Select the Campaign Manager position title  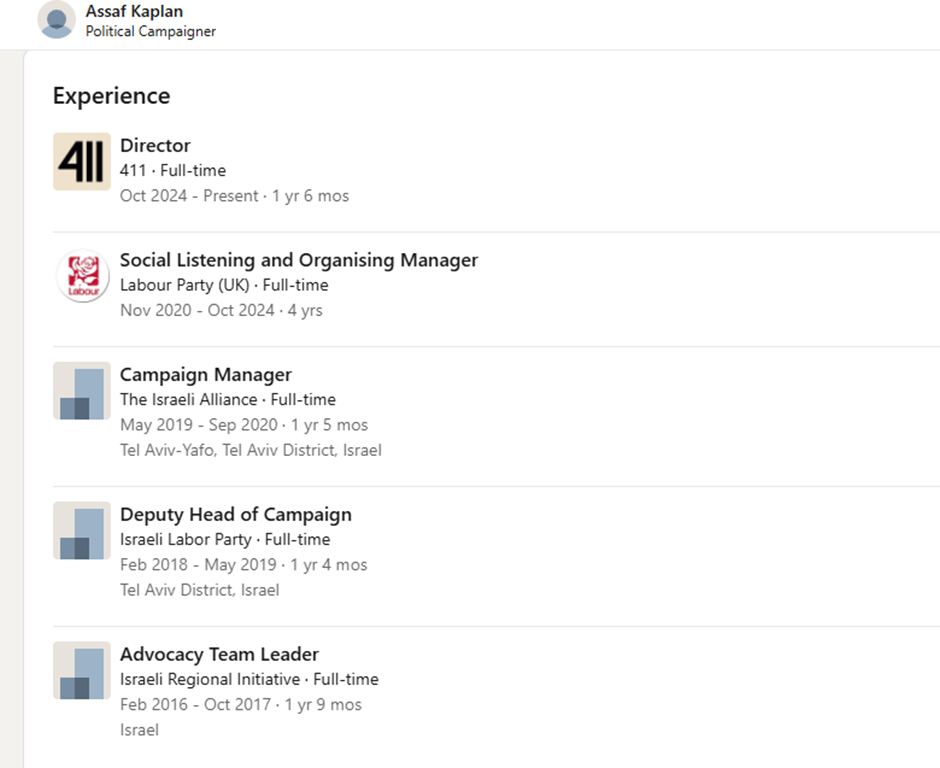point(206,375)
